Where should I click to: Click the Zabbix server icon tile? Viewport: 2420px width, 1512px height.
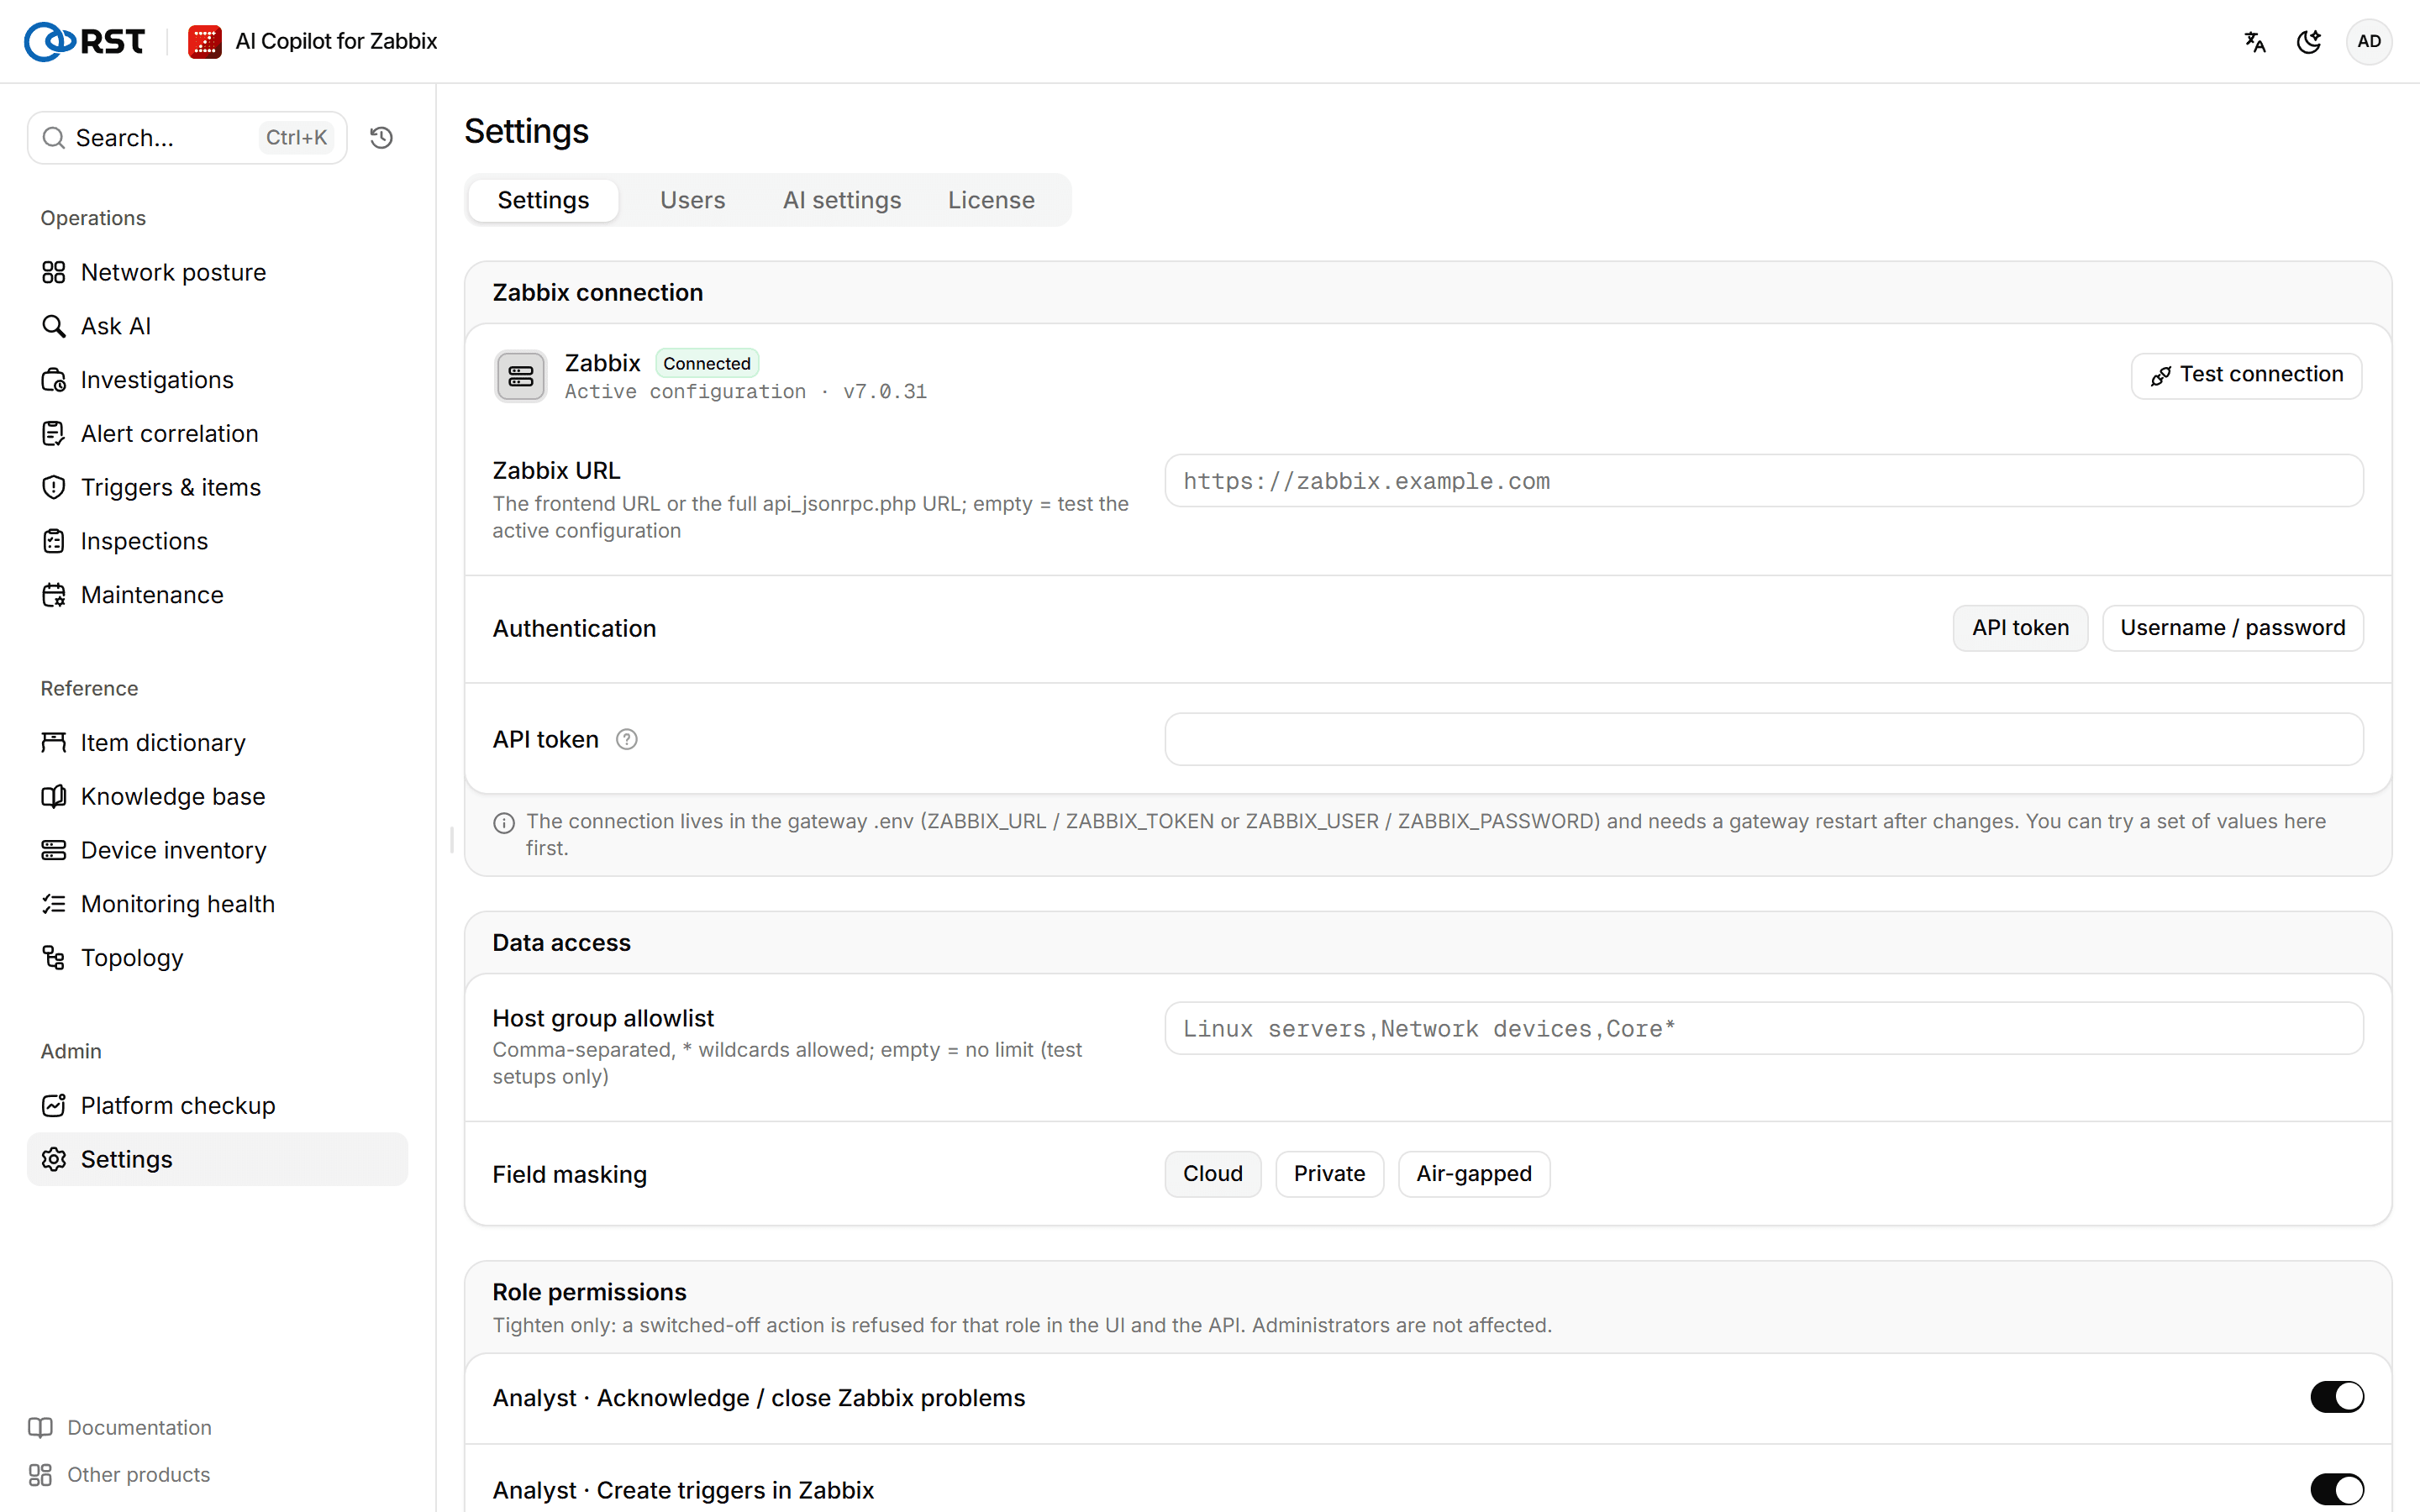(520, 376)
